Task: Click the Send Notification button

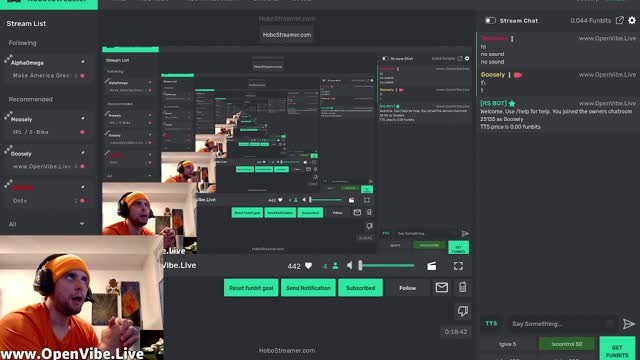Action: (308, 288)
